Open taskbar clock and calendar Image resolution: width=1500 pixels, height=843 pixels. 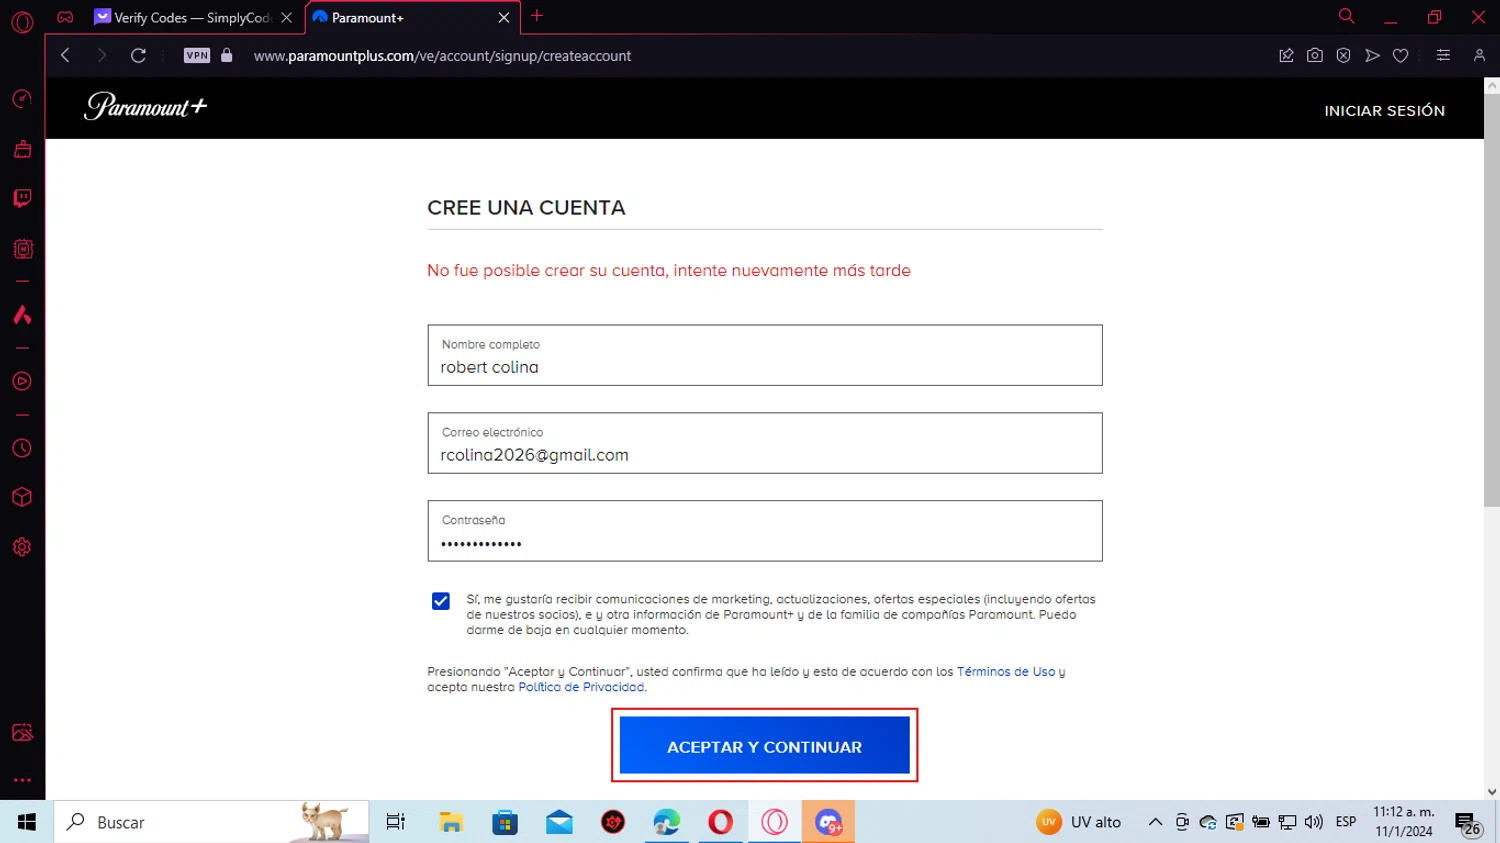click(x=1404, y=822)
